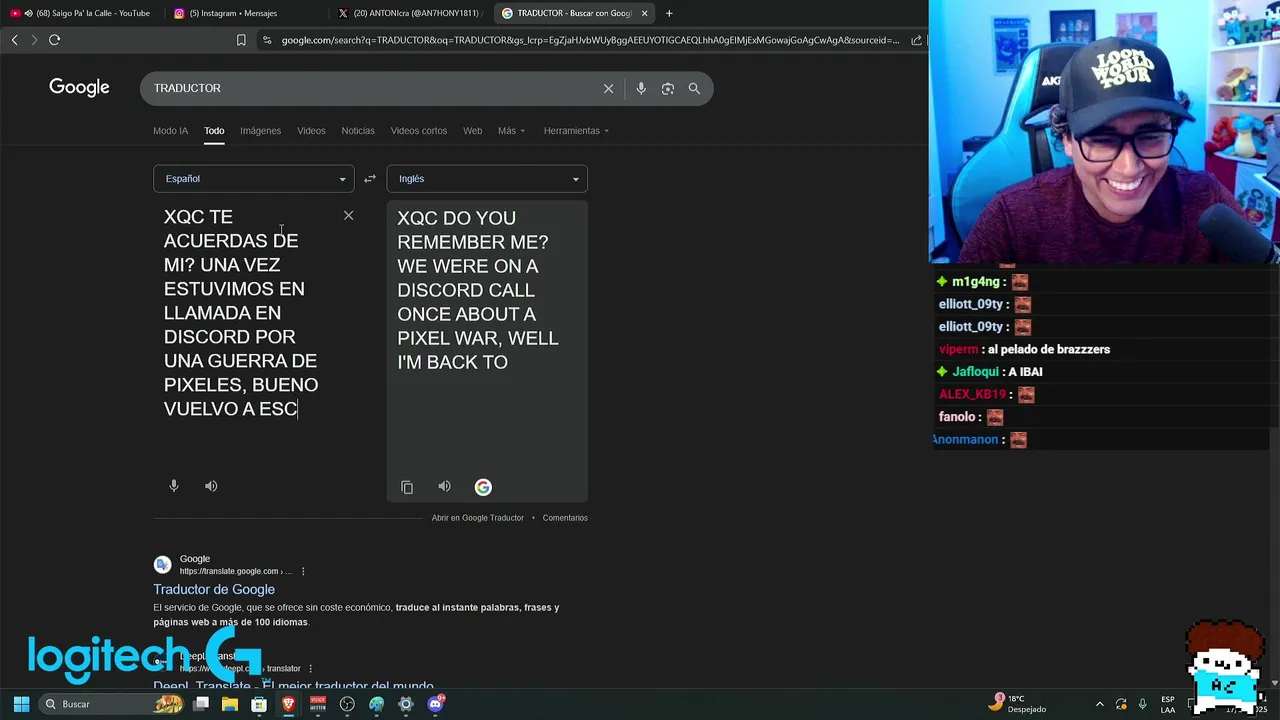Screen dimensions: 1280x720
Task: Reload the page with the refresh icon
Action: 54,40
